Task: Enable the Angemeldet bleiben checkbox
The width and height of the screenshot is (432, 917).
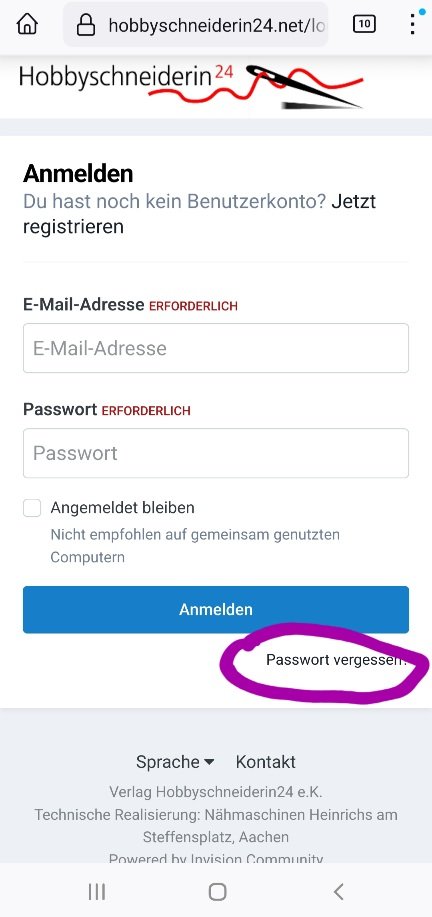Action: point(32,508)
